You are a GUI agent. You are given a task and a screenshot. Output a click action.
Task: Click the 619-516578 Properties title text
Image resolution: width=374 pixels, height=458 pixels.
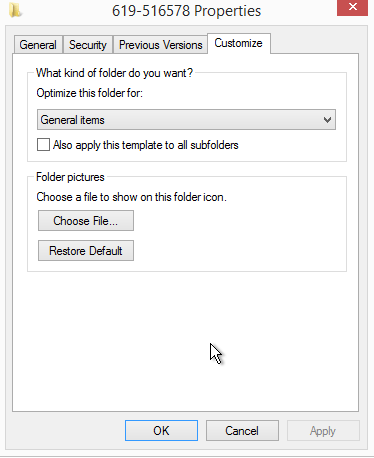(x=186, y=11)
